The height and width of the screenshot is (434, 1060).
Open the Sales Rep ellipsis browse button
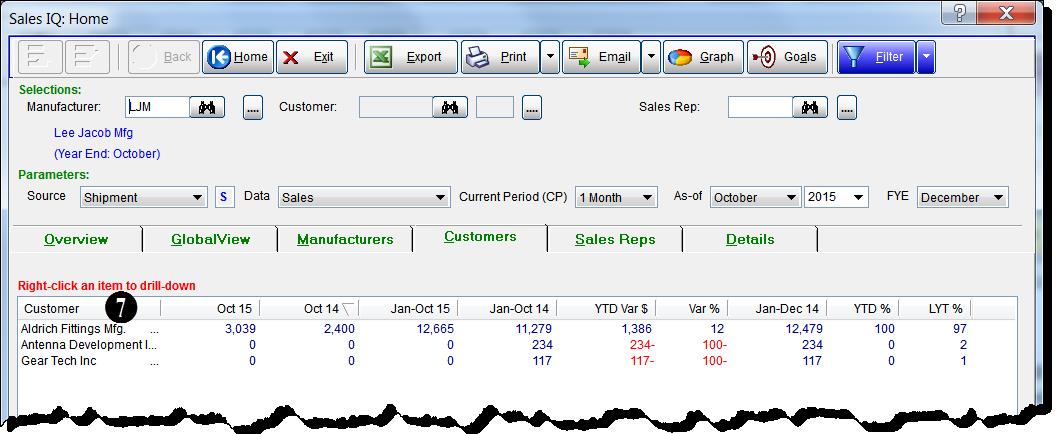click(847, 107)
